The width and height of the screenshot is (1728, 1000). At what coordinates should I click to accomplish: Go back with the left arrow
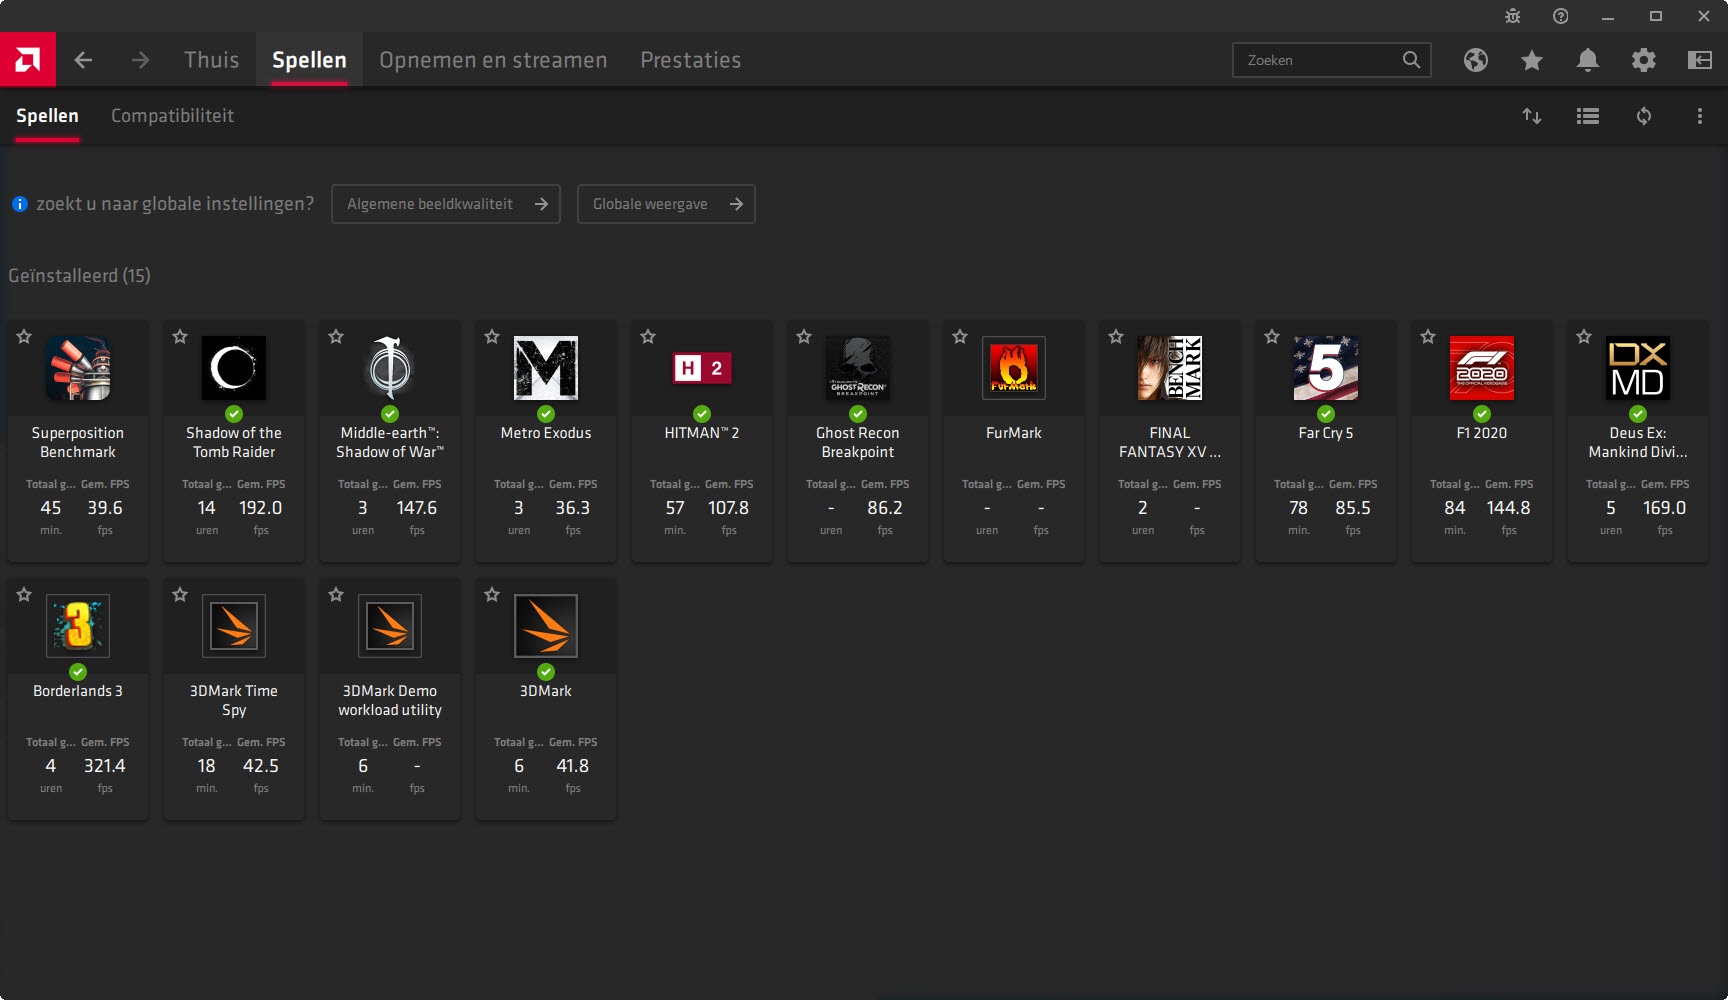(83, 60)
